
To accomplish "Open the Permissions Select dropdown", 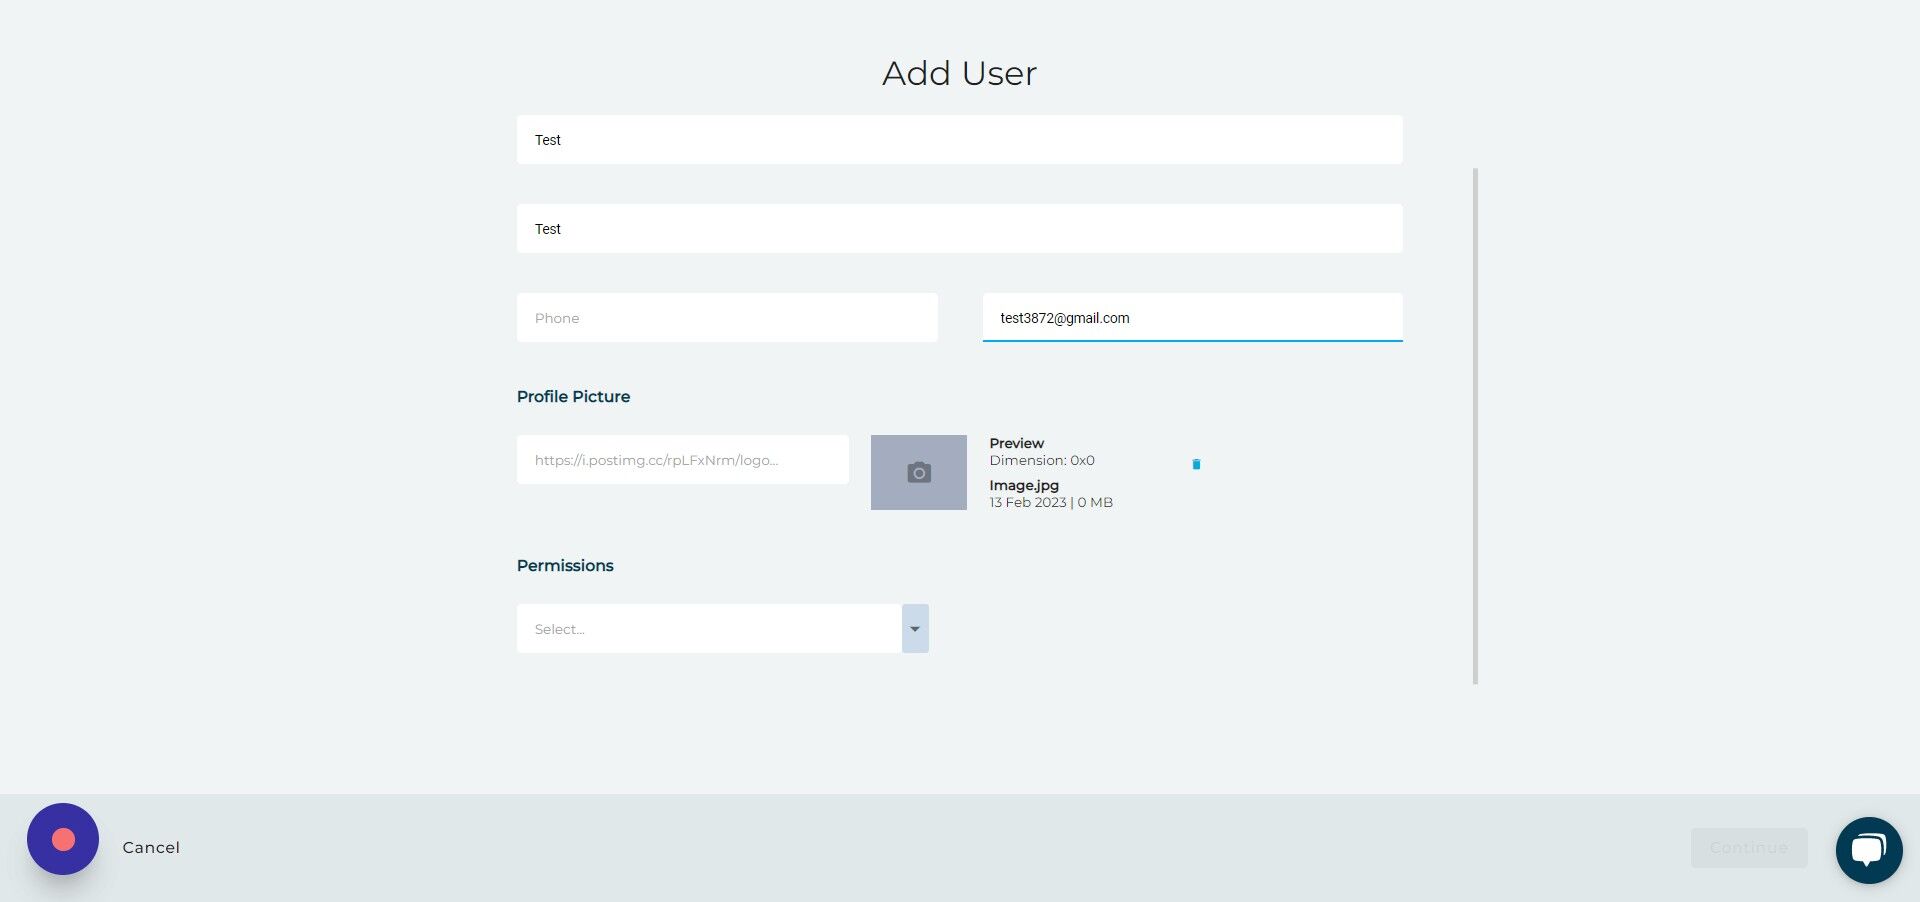I will pyautogui.click(x=710, y=629).
